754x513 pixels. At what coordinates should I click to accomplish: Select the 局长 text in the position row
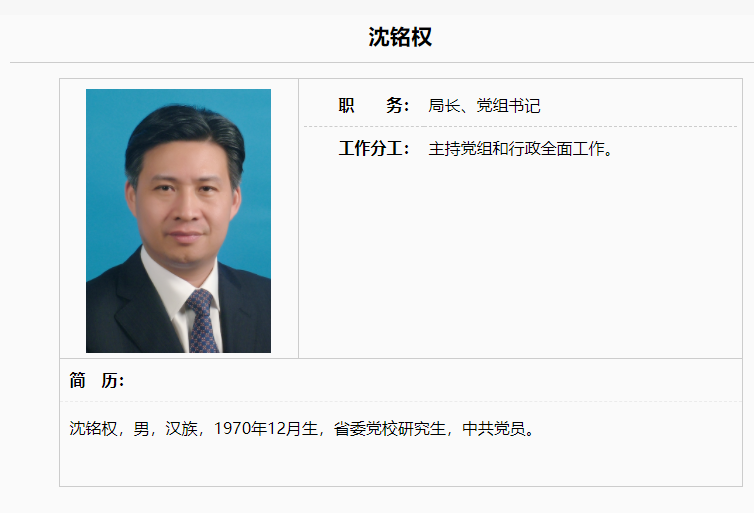coord(444,105)
